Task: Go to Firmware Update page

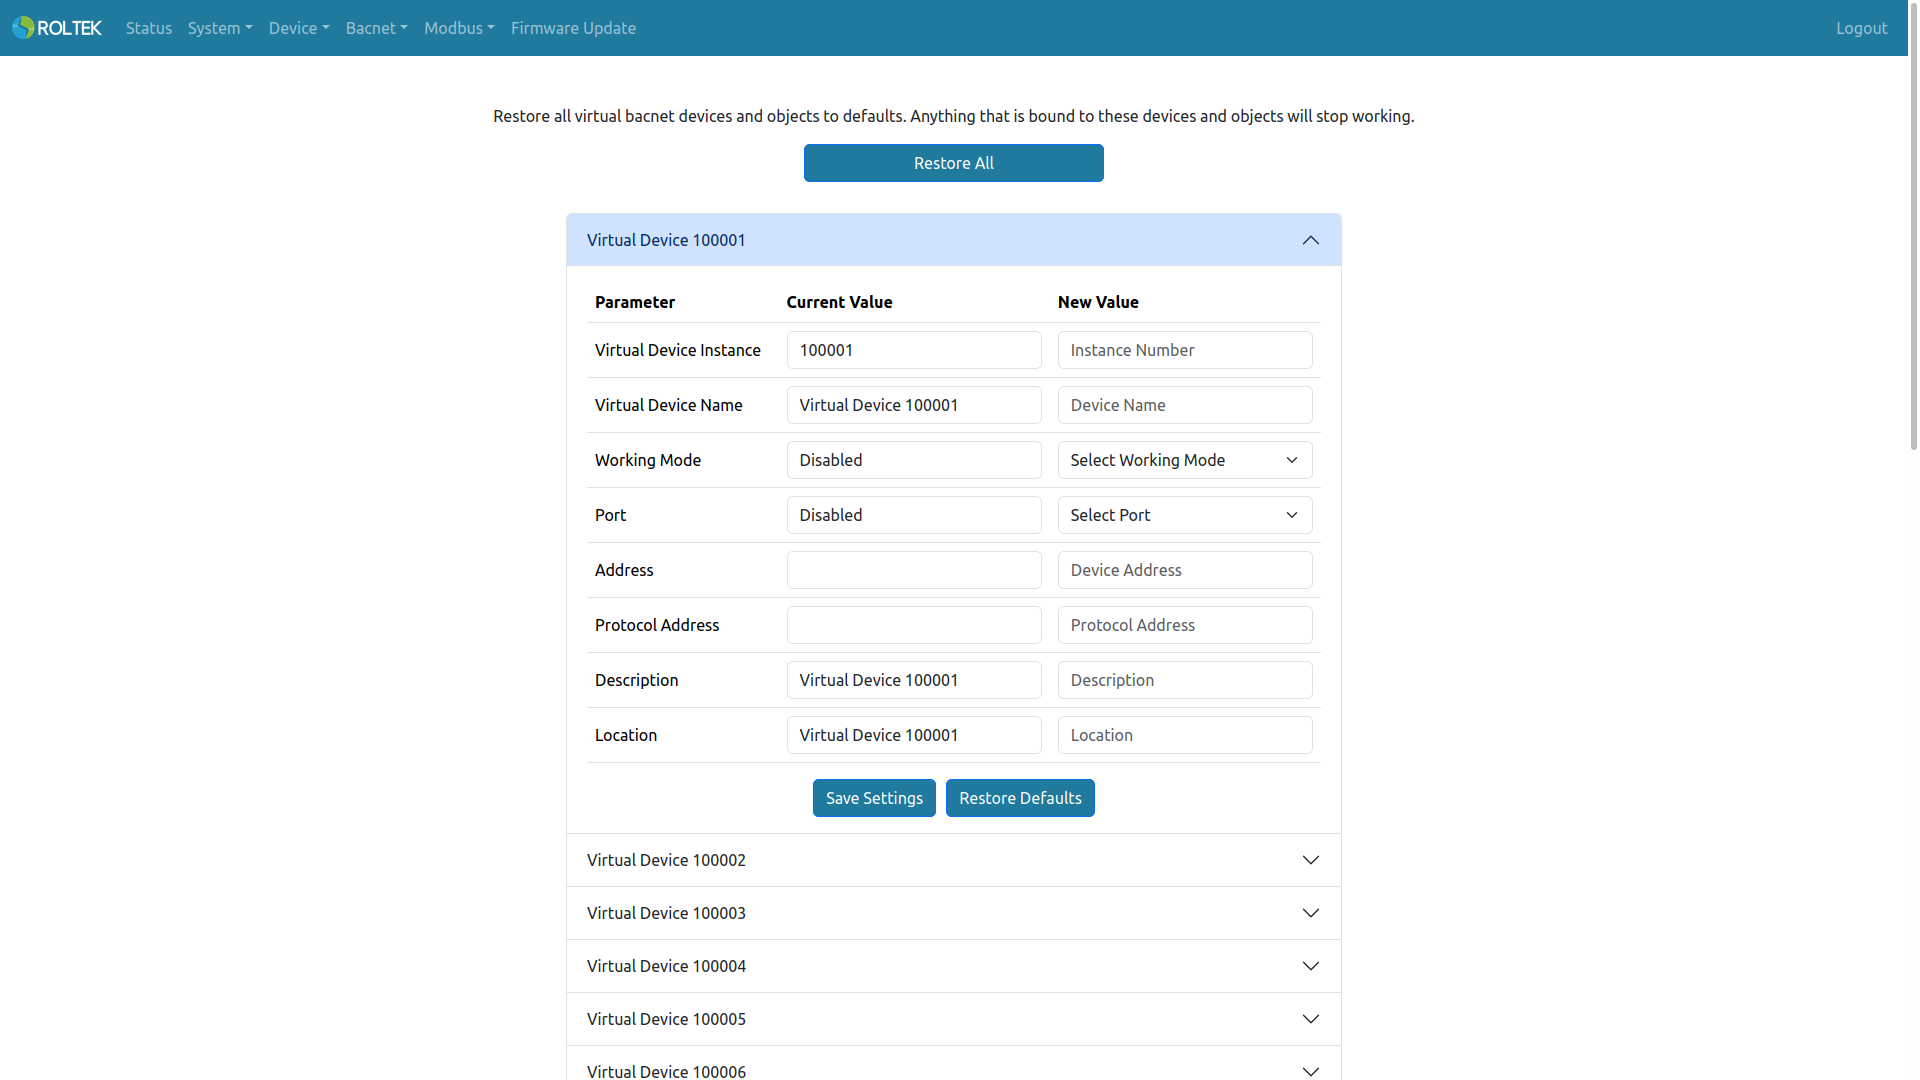Action: [x=573, y=28]
